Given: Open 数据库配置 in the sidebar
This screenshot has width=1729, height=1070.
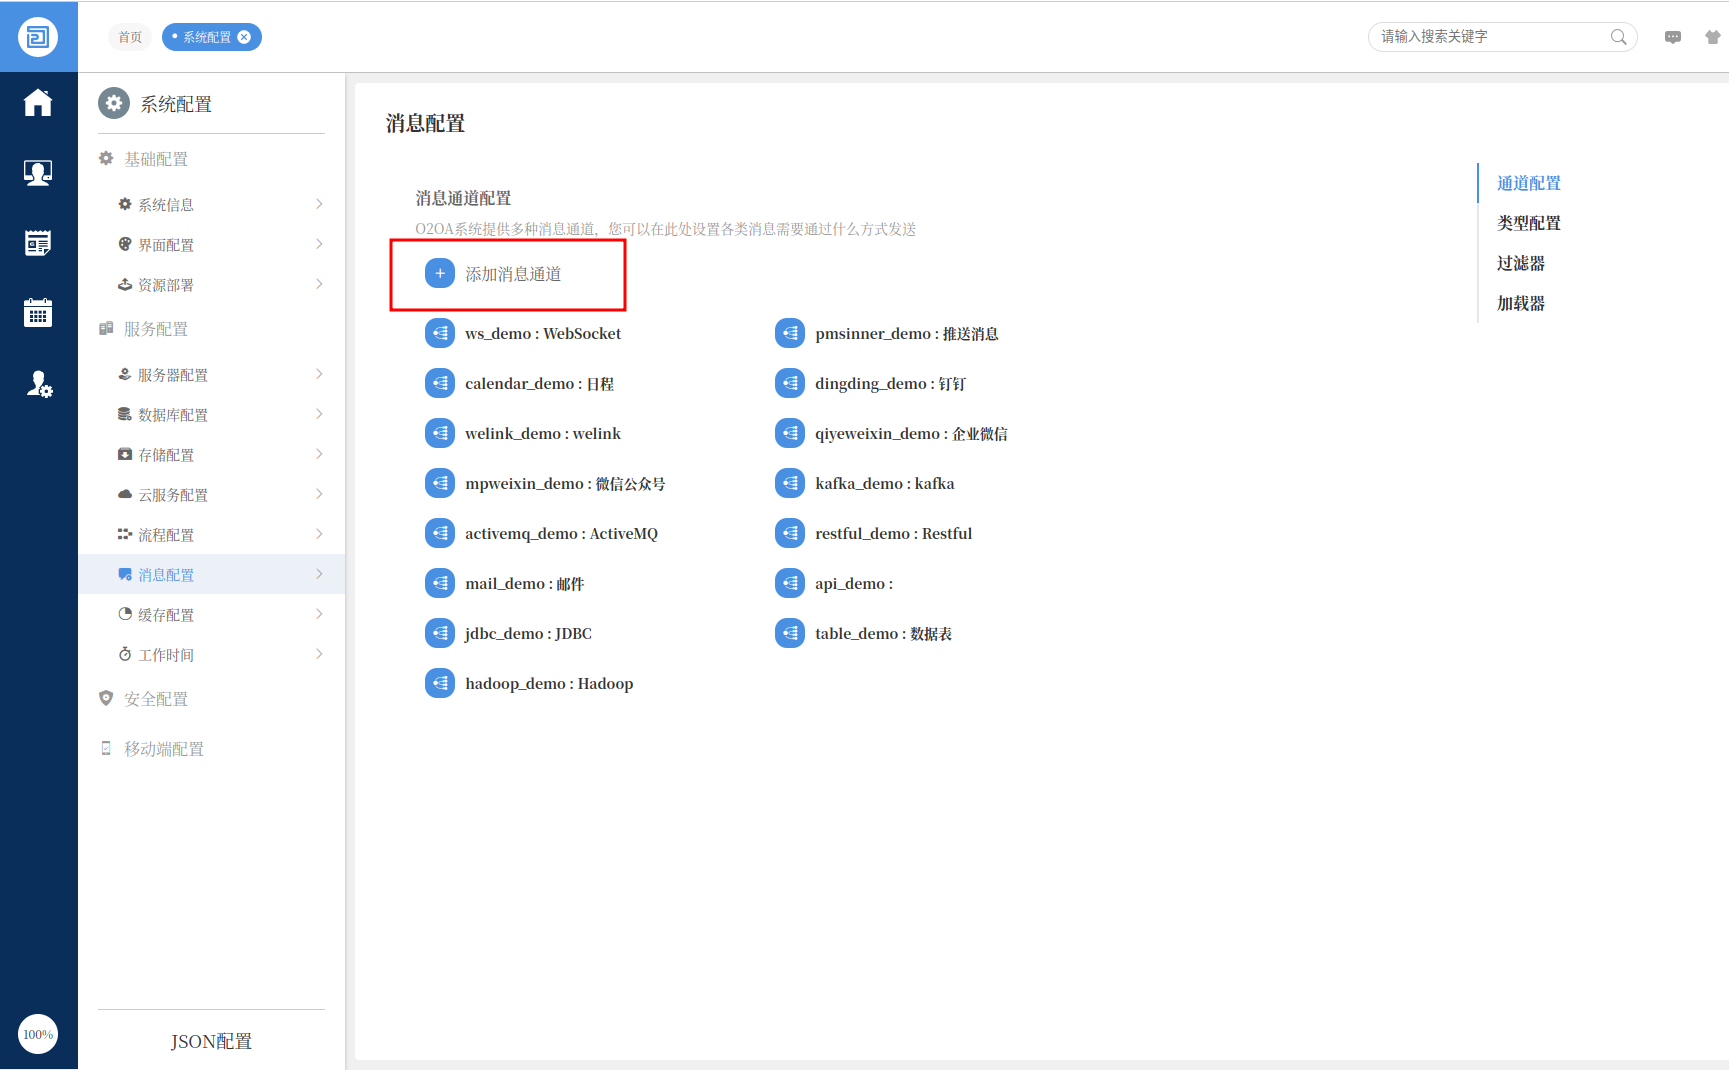Looking at the screenshot, I should [x=173, y=415].
